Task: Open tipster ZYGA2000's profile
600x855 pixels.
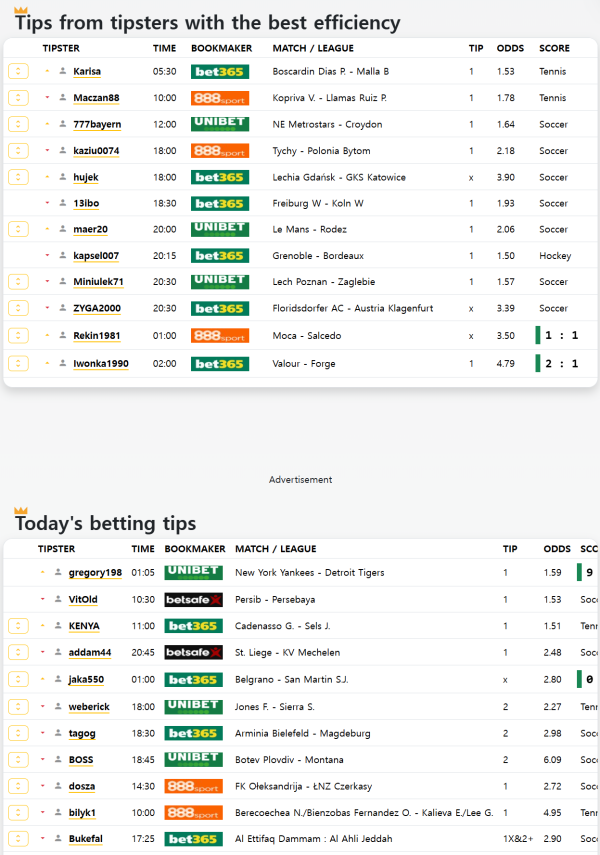Action: (x=97, y=308)
